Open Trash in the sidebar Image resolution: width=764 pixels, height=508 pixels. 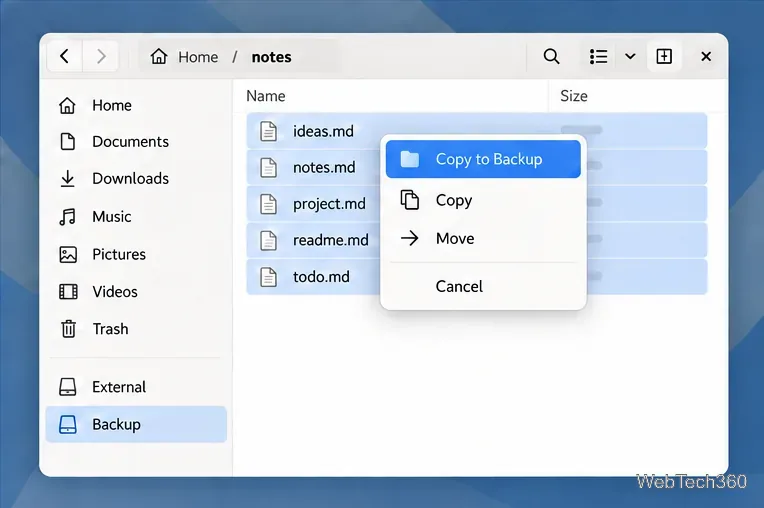coord(136,329)
